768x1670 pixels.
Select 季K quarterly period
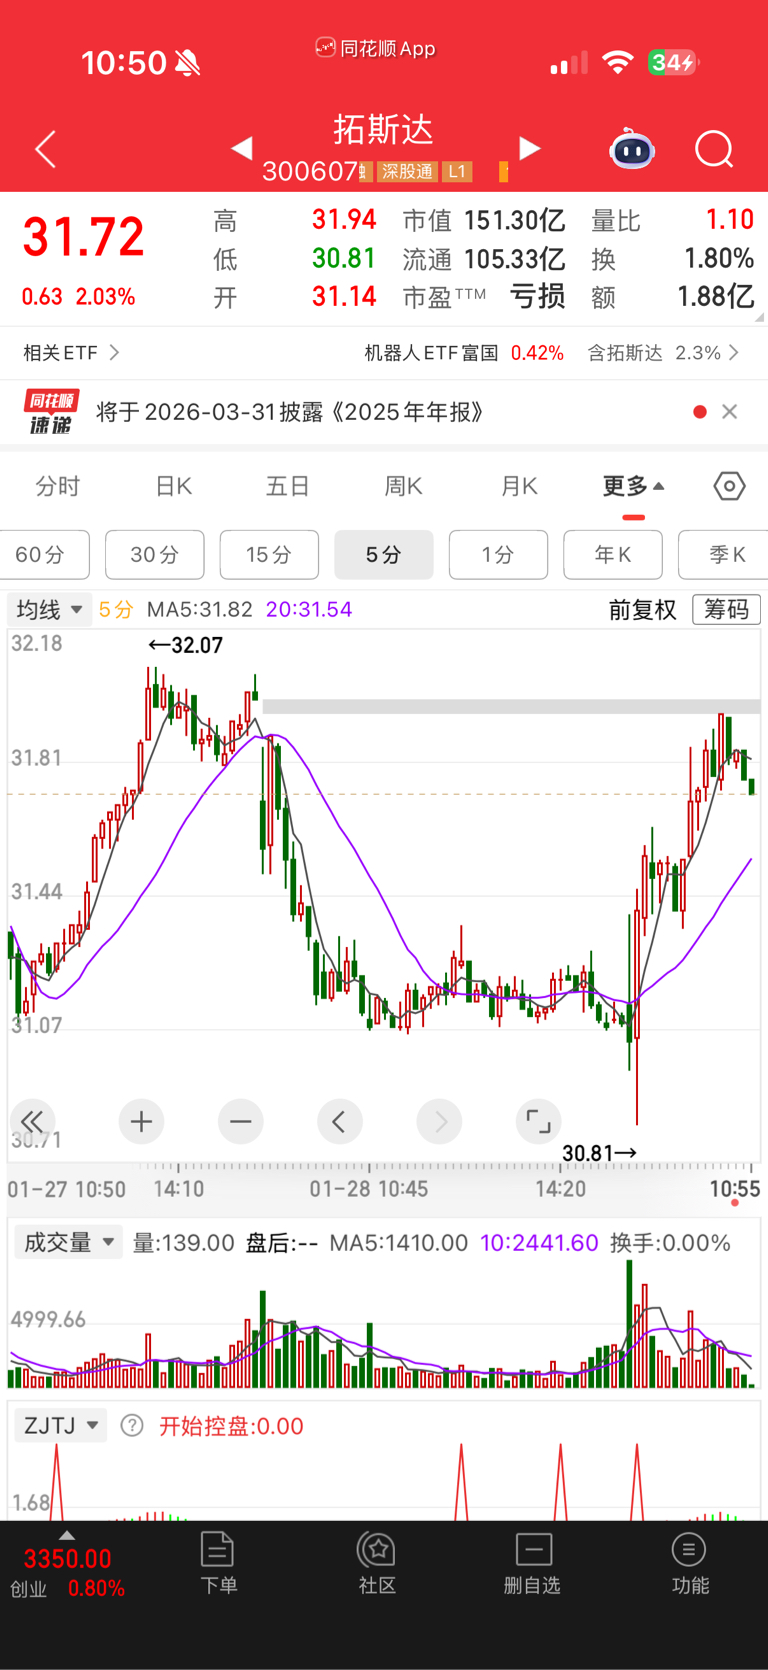point(724,555)
